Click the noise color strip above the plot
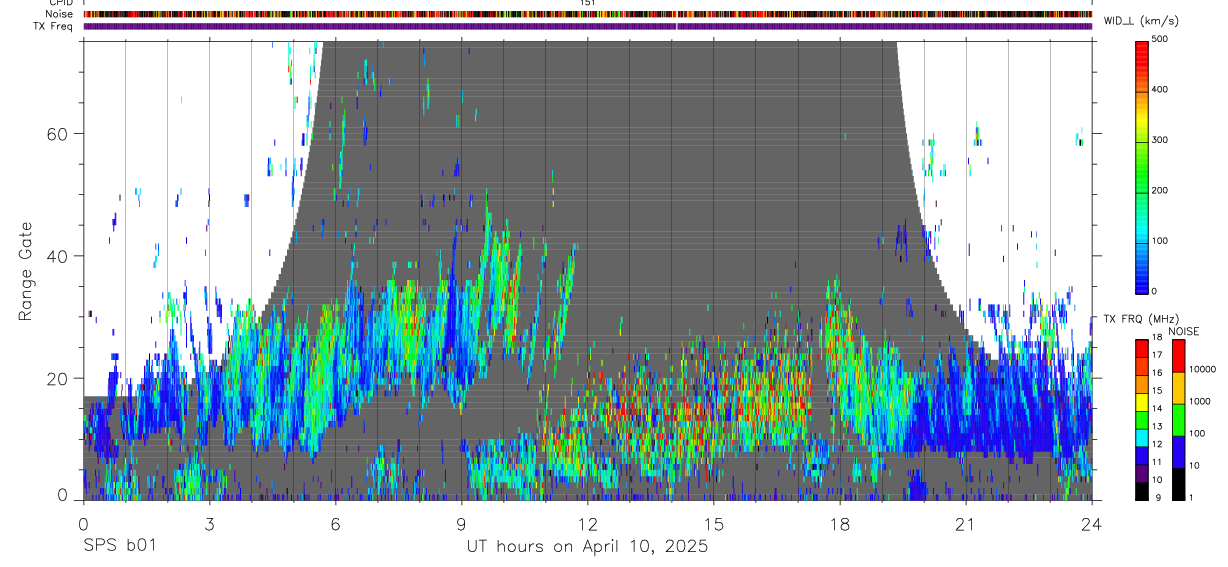The width and height of the screenshot is (1228, 567). point(587,14)
